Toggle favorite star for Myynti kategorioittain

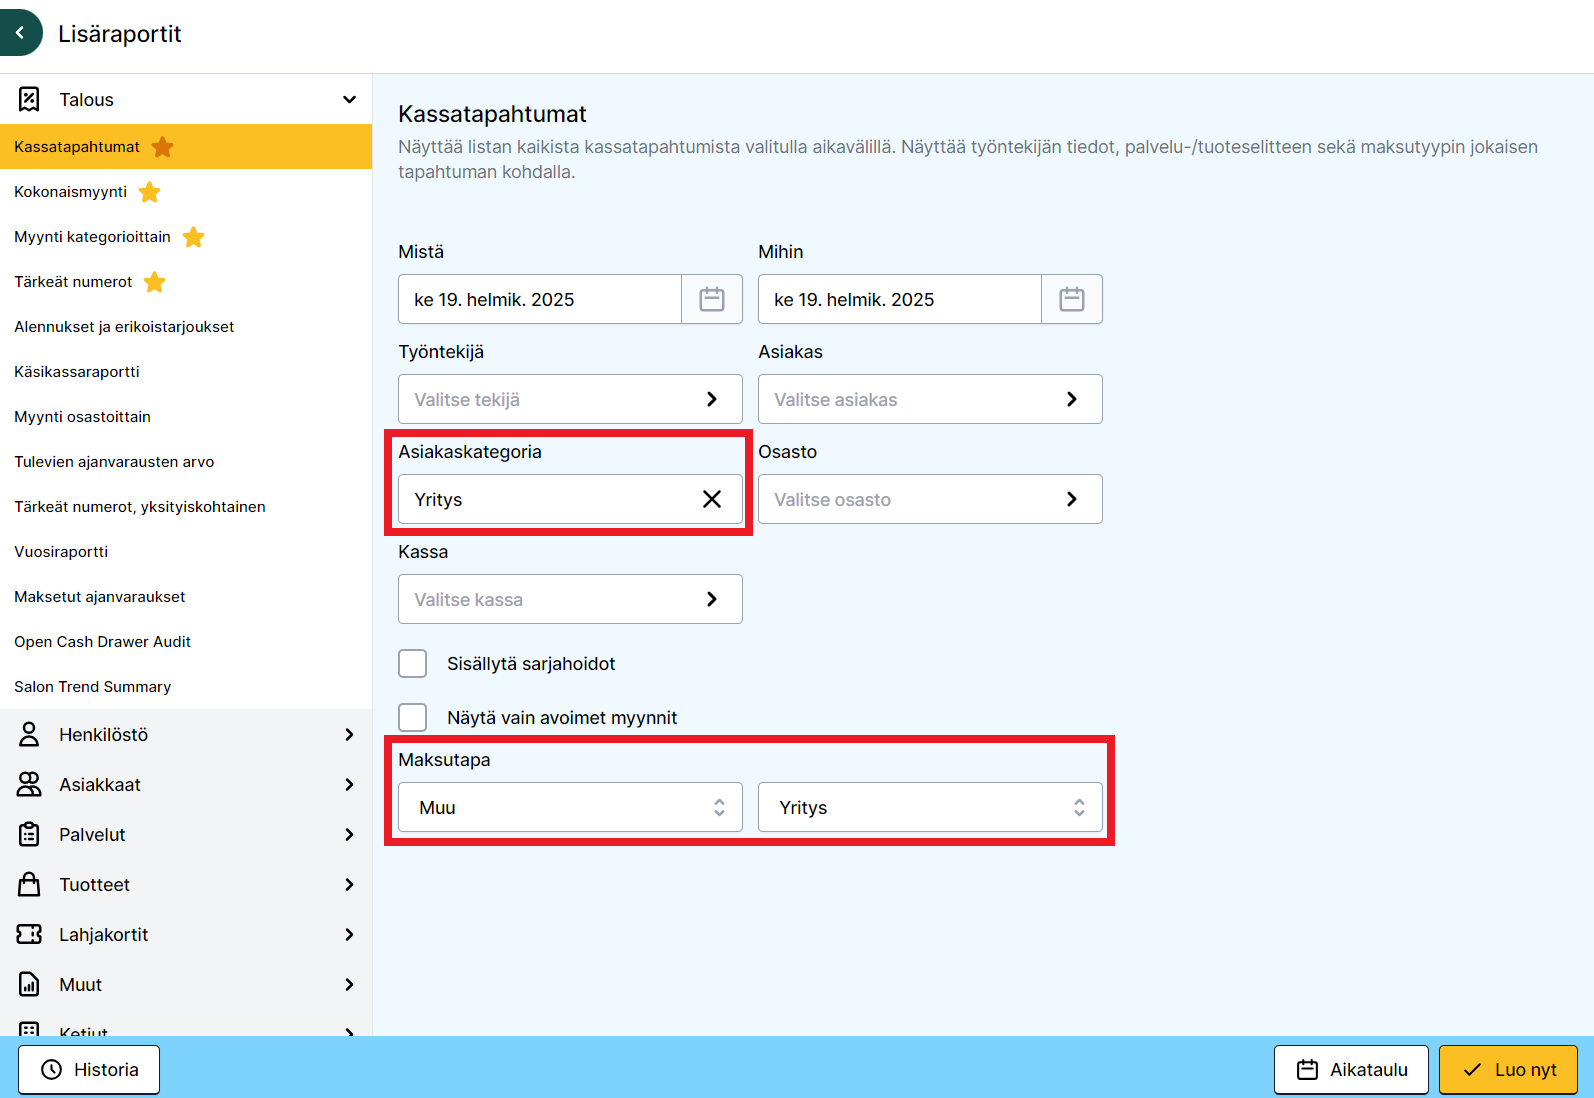193,237
